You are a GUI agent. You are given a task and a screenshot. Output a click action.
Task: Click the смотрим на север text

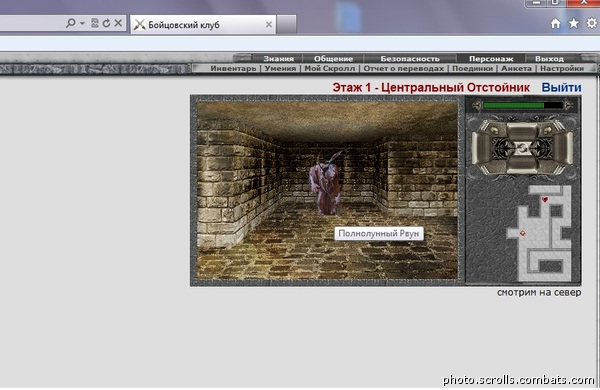coord(539,292)
